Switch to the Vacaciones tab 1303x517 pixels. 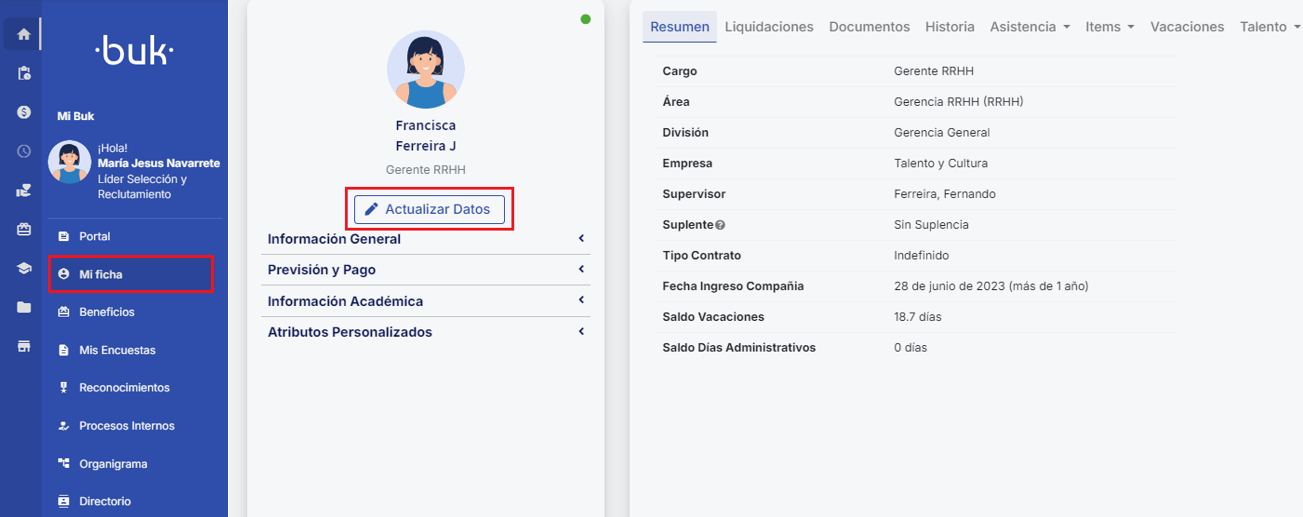click(x=1186, y=27)
